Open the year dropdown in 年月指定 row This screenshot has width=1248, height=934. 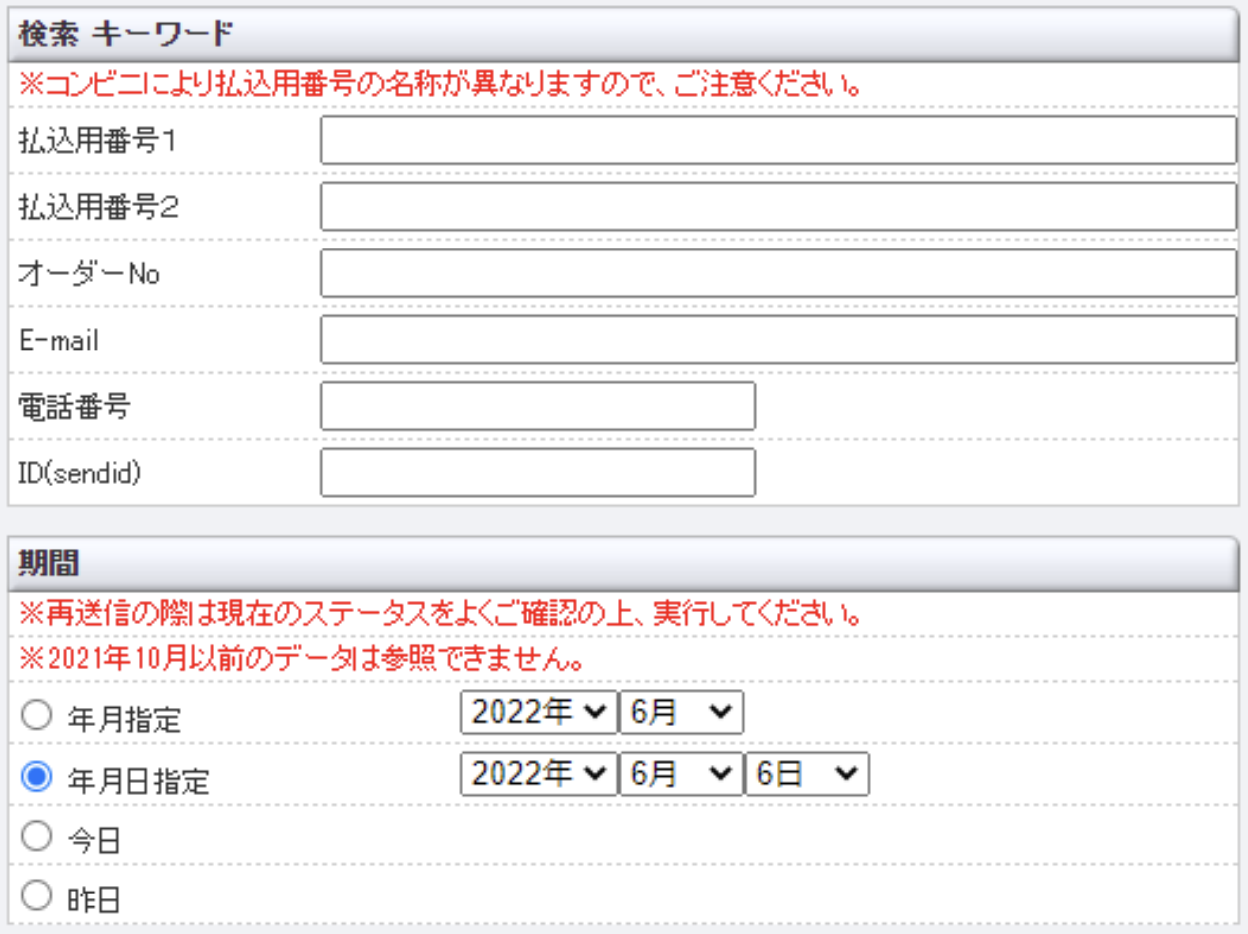539,712
